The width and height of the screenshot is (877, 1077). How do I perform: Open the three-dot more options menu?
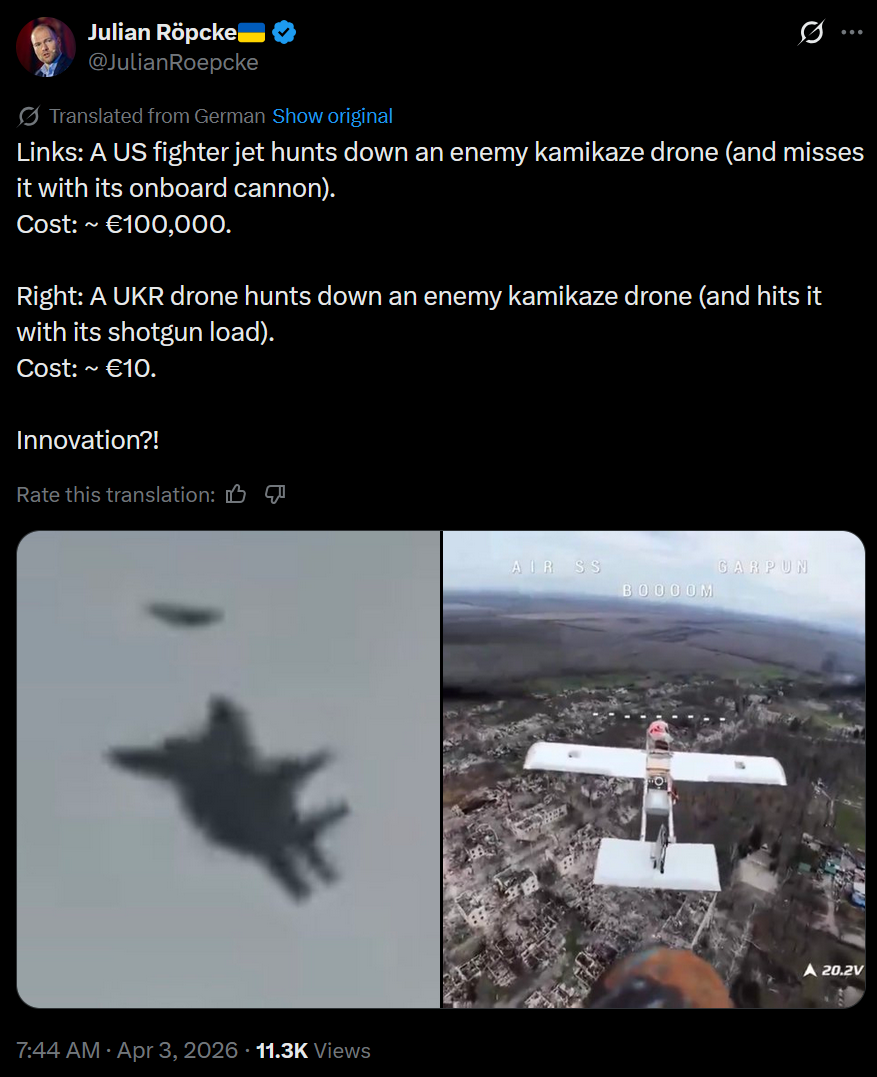point(852,32)
